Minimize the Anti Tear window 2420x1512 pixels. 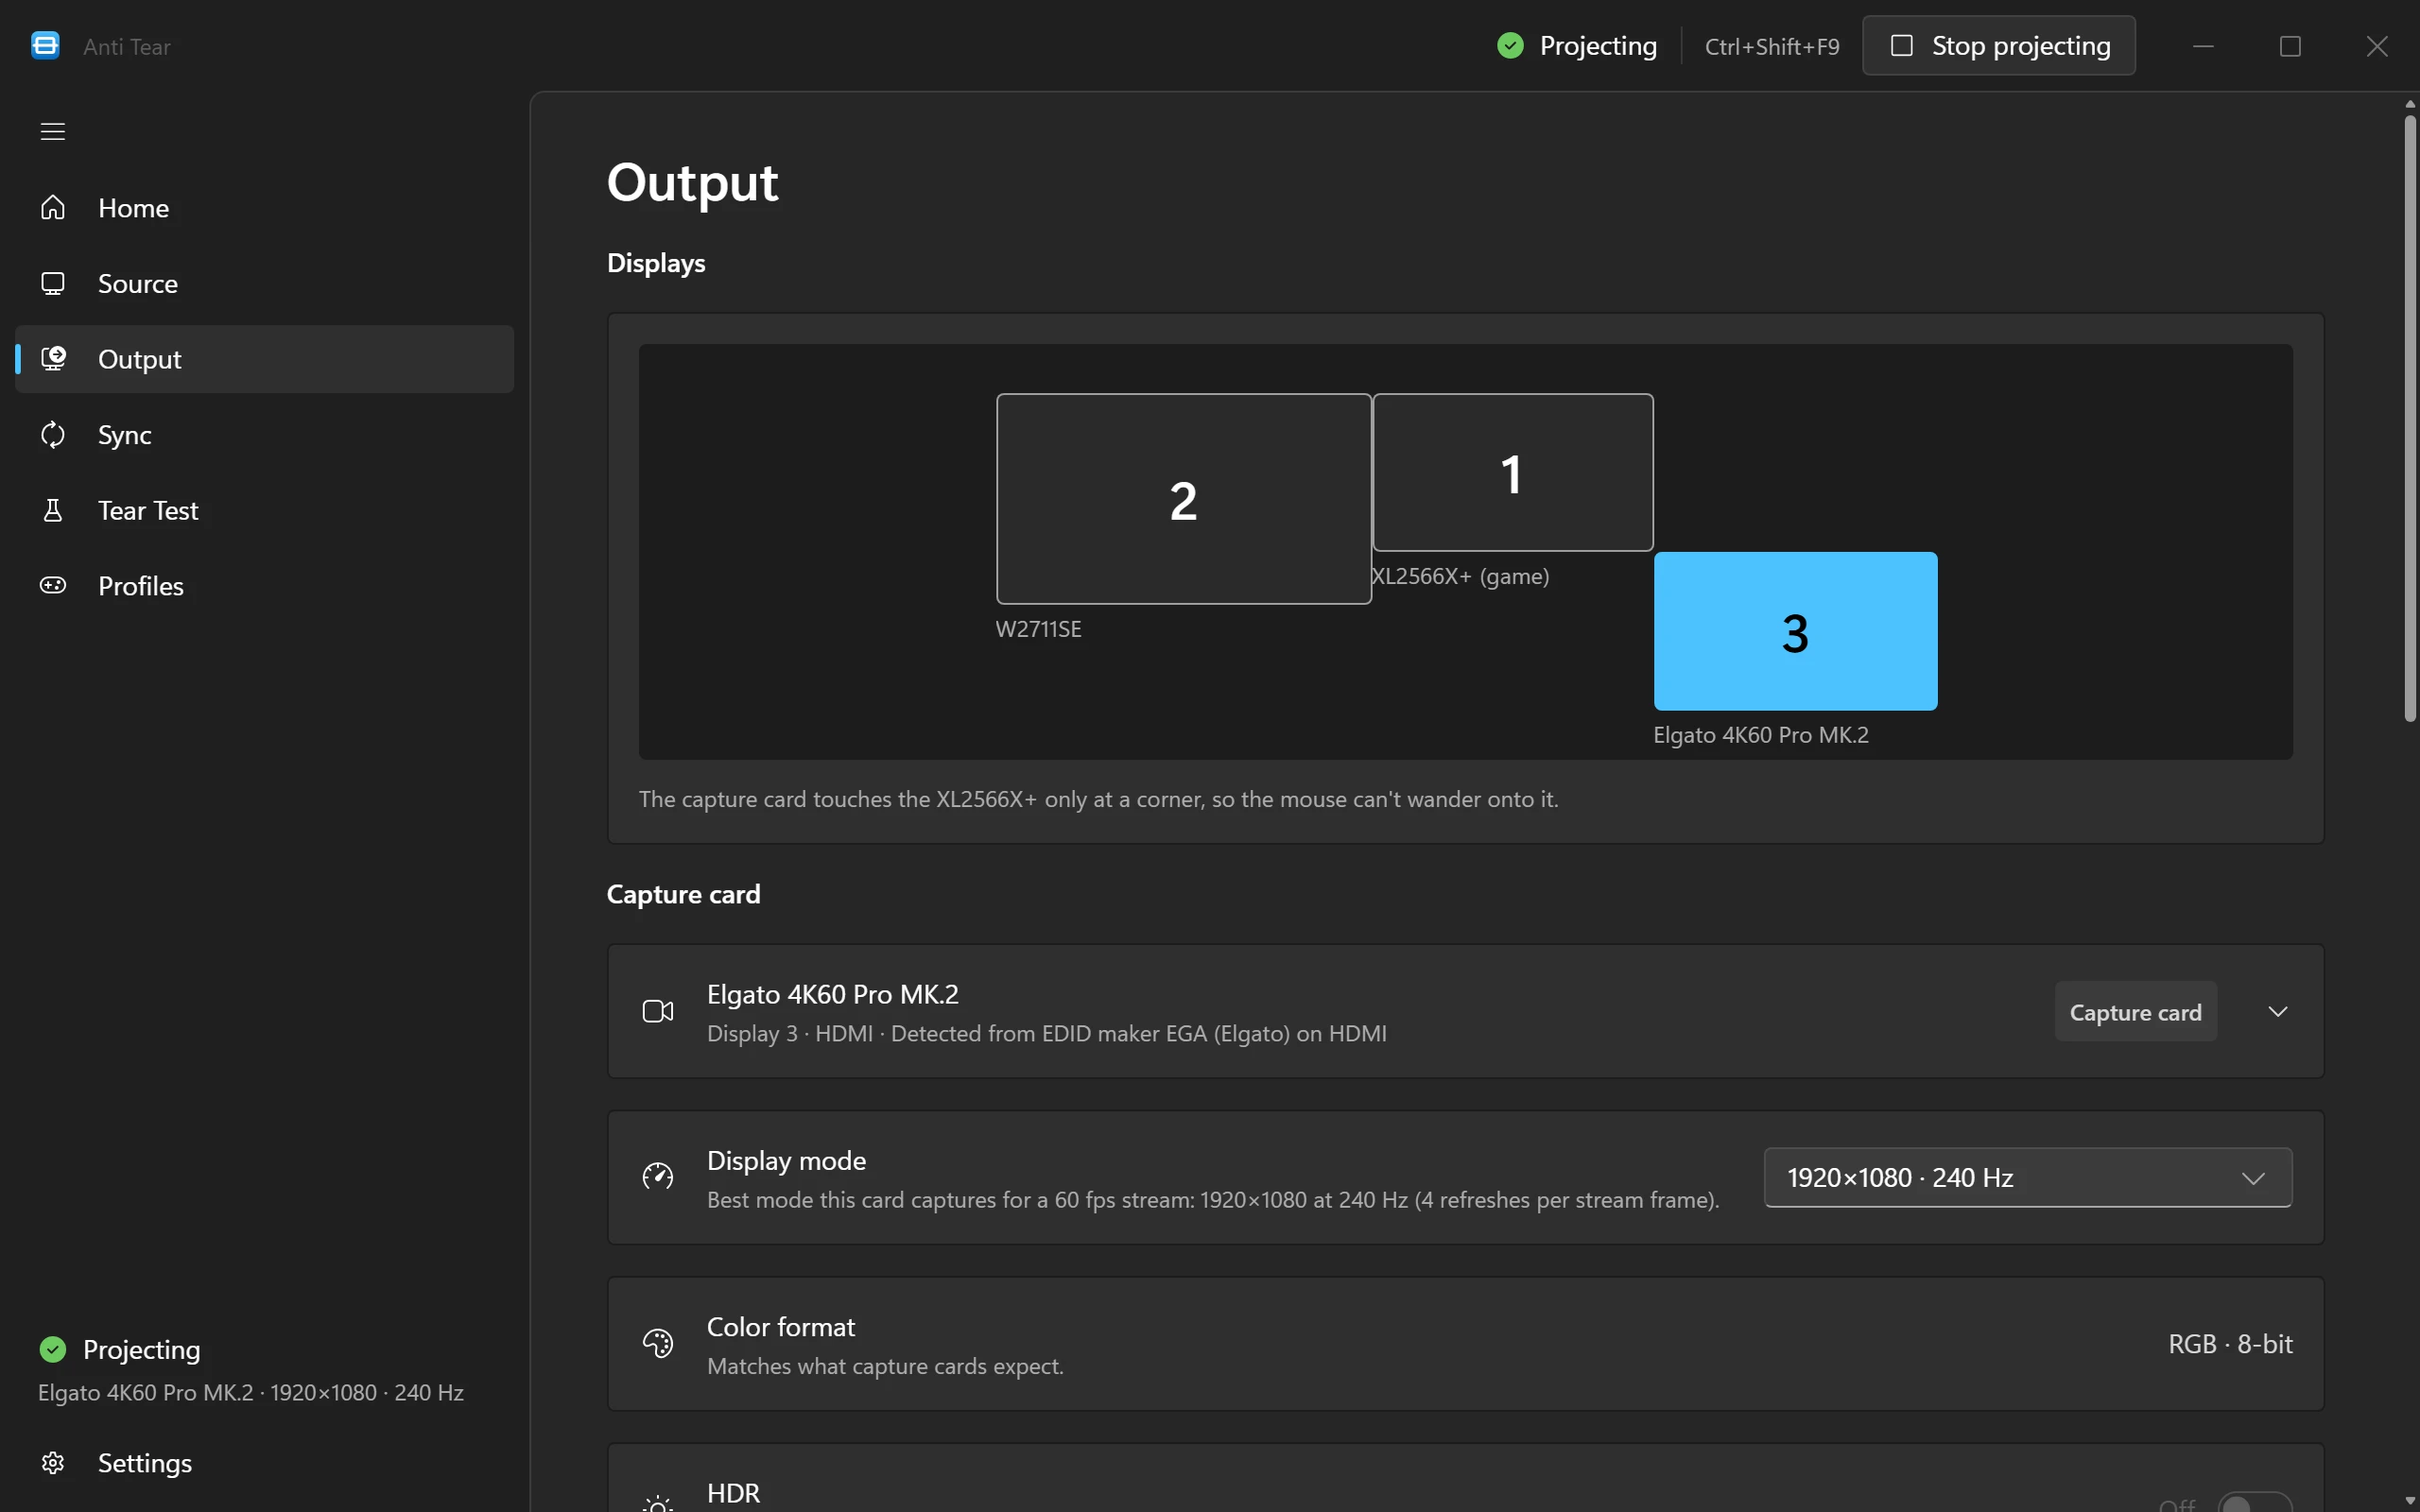[2203, 46]
